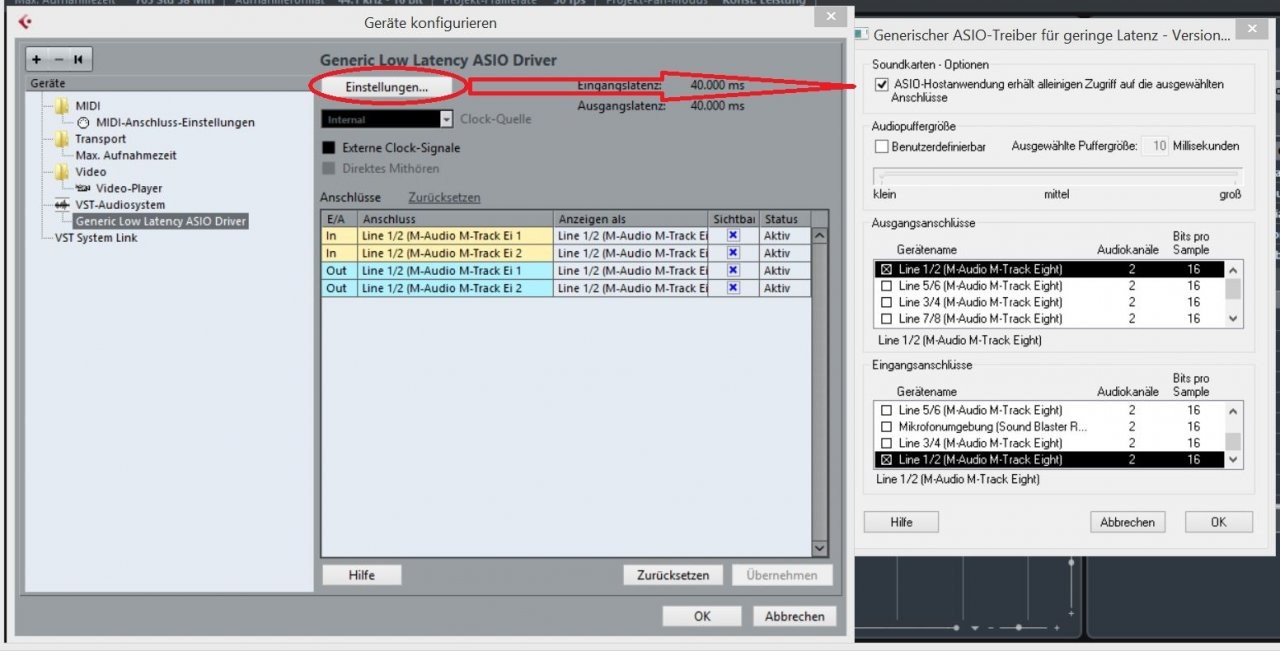Click Aktiv status of Out Ei 2 row
1280x651 pixels.
tap(785, 288)
